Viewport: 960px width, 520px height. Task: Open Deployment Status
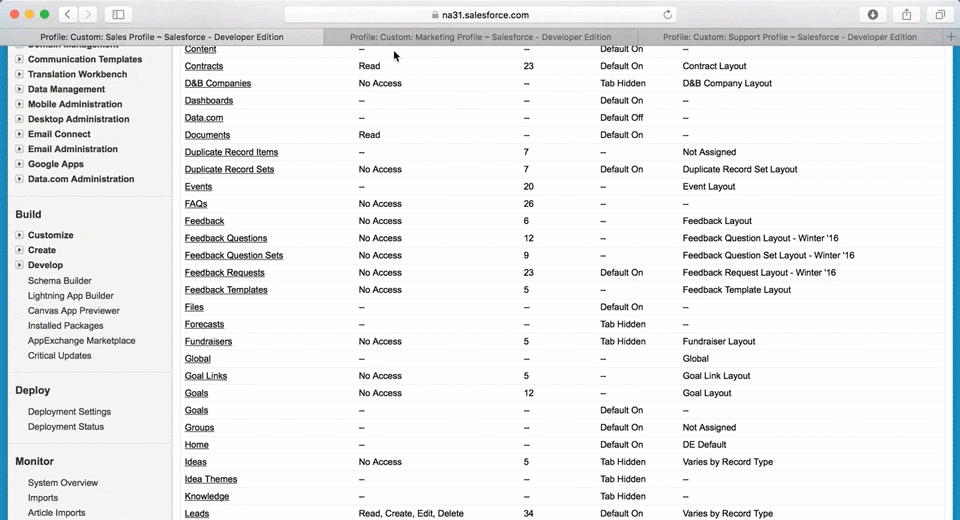pos(66,427)
